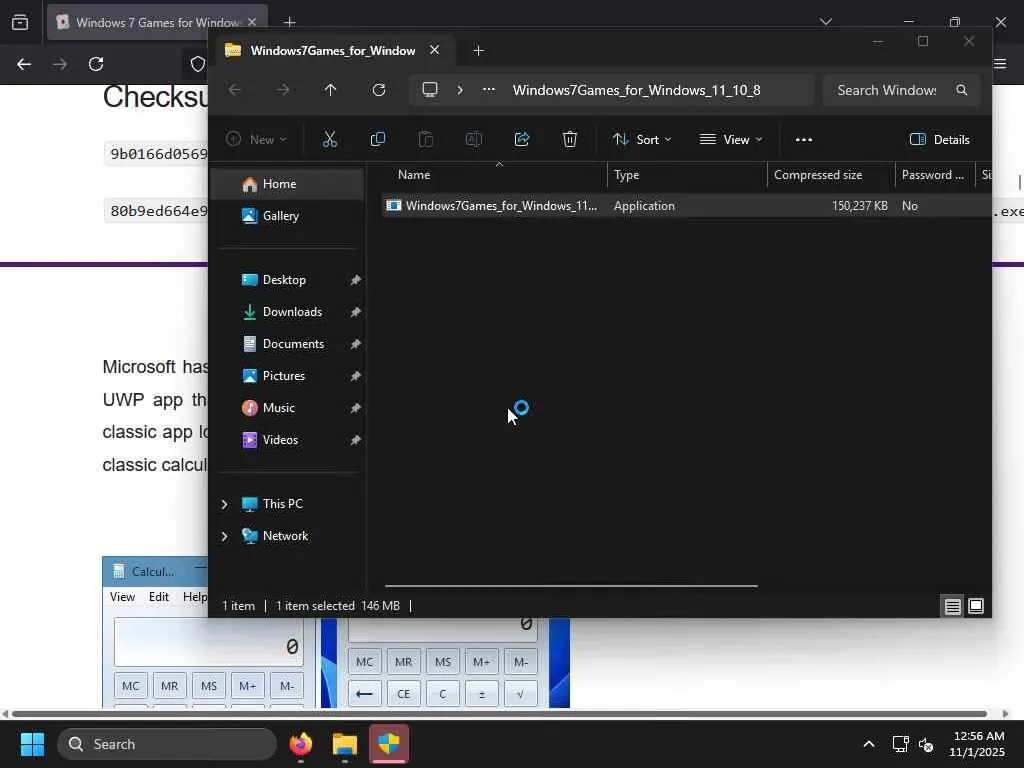This screenshot has width=1024, height=768.
Task: Click the browser page horizontal scrollbar
Action: click(x=500, y=714)
